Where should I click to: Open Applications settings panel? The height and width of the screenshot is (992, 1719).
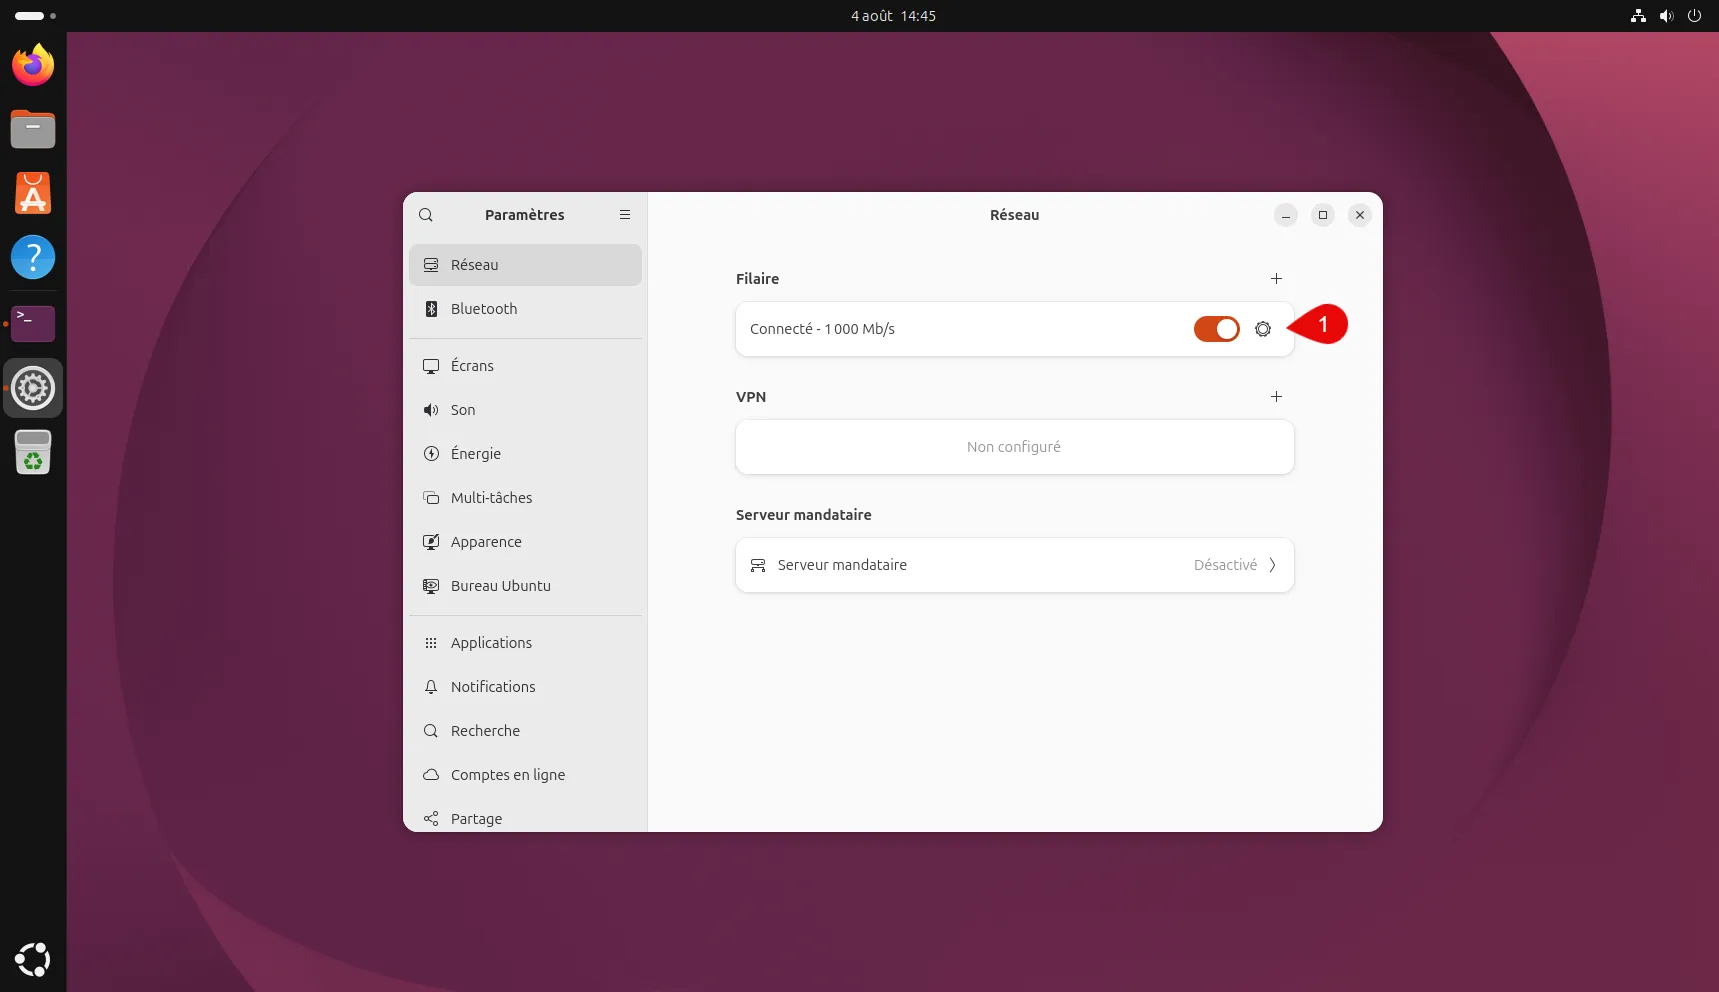click(525, 643)
